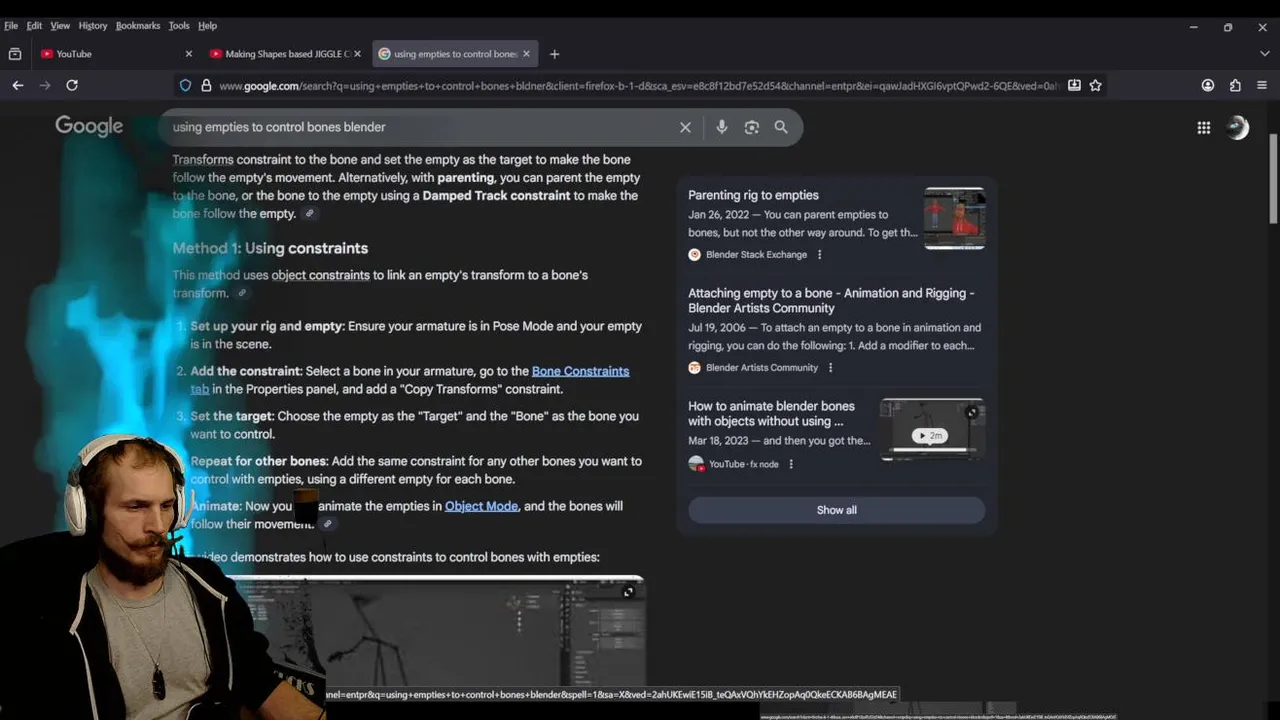
Task: Click the object constraints underlined link
Action: (320, 275)
